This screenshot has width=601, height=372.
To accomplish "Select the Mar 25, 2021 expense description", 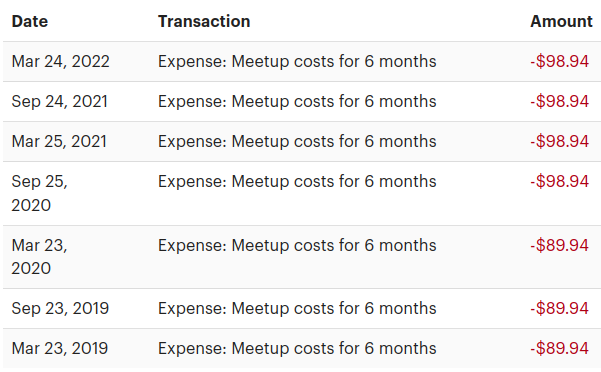I will tap(297, 141).
